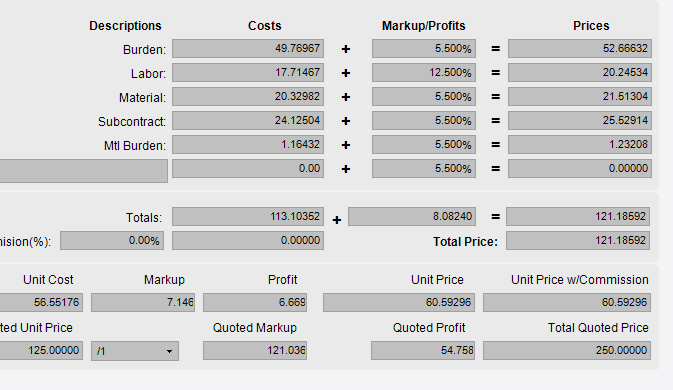
Task: Click the Unit Price w/Commission label
Action: 579,280
